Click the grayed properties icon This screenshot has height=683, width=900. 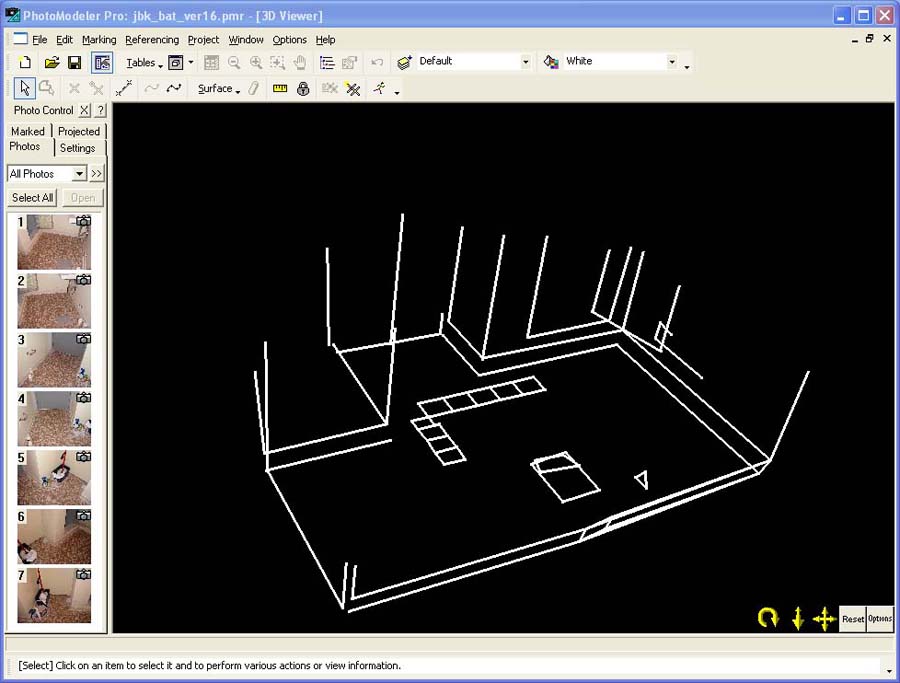tap(349, 62)
